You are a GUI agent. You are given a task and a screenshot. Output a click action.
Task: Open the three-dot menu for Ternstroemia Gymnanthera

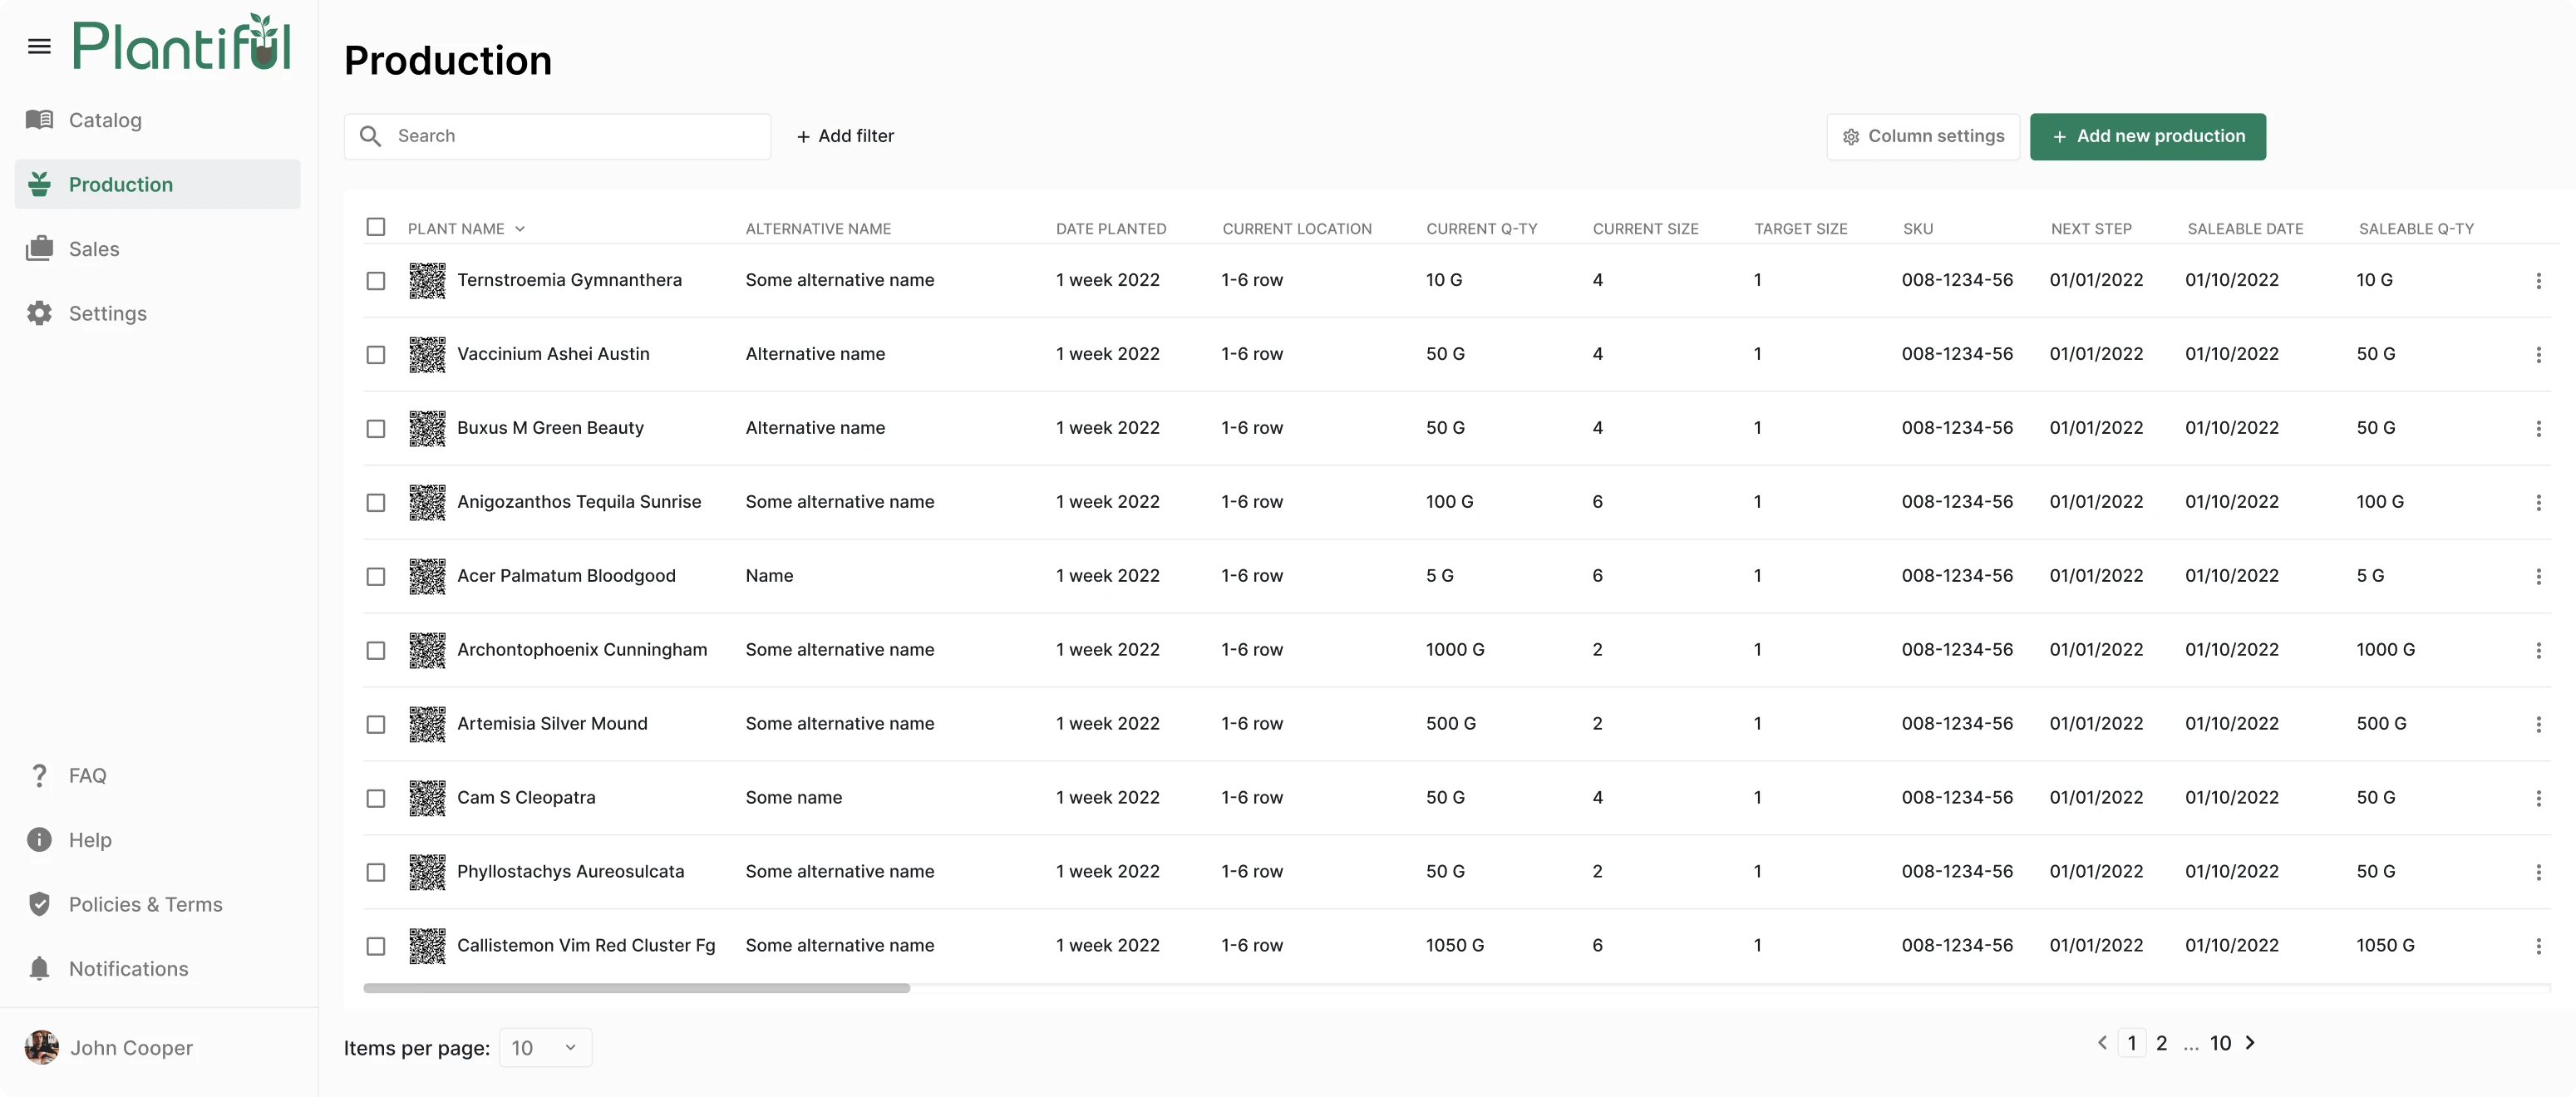coord(2539,281)
